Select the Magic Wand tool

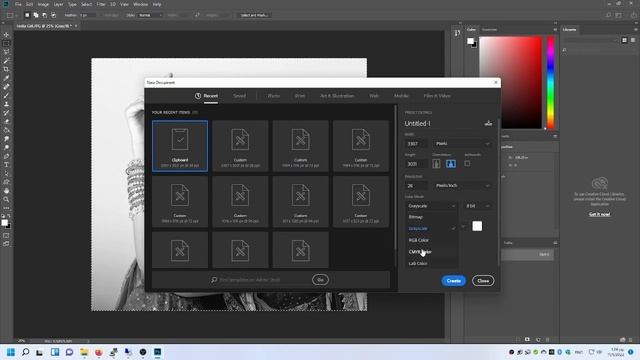[x=6, y=61]
